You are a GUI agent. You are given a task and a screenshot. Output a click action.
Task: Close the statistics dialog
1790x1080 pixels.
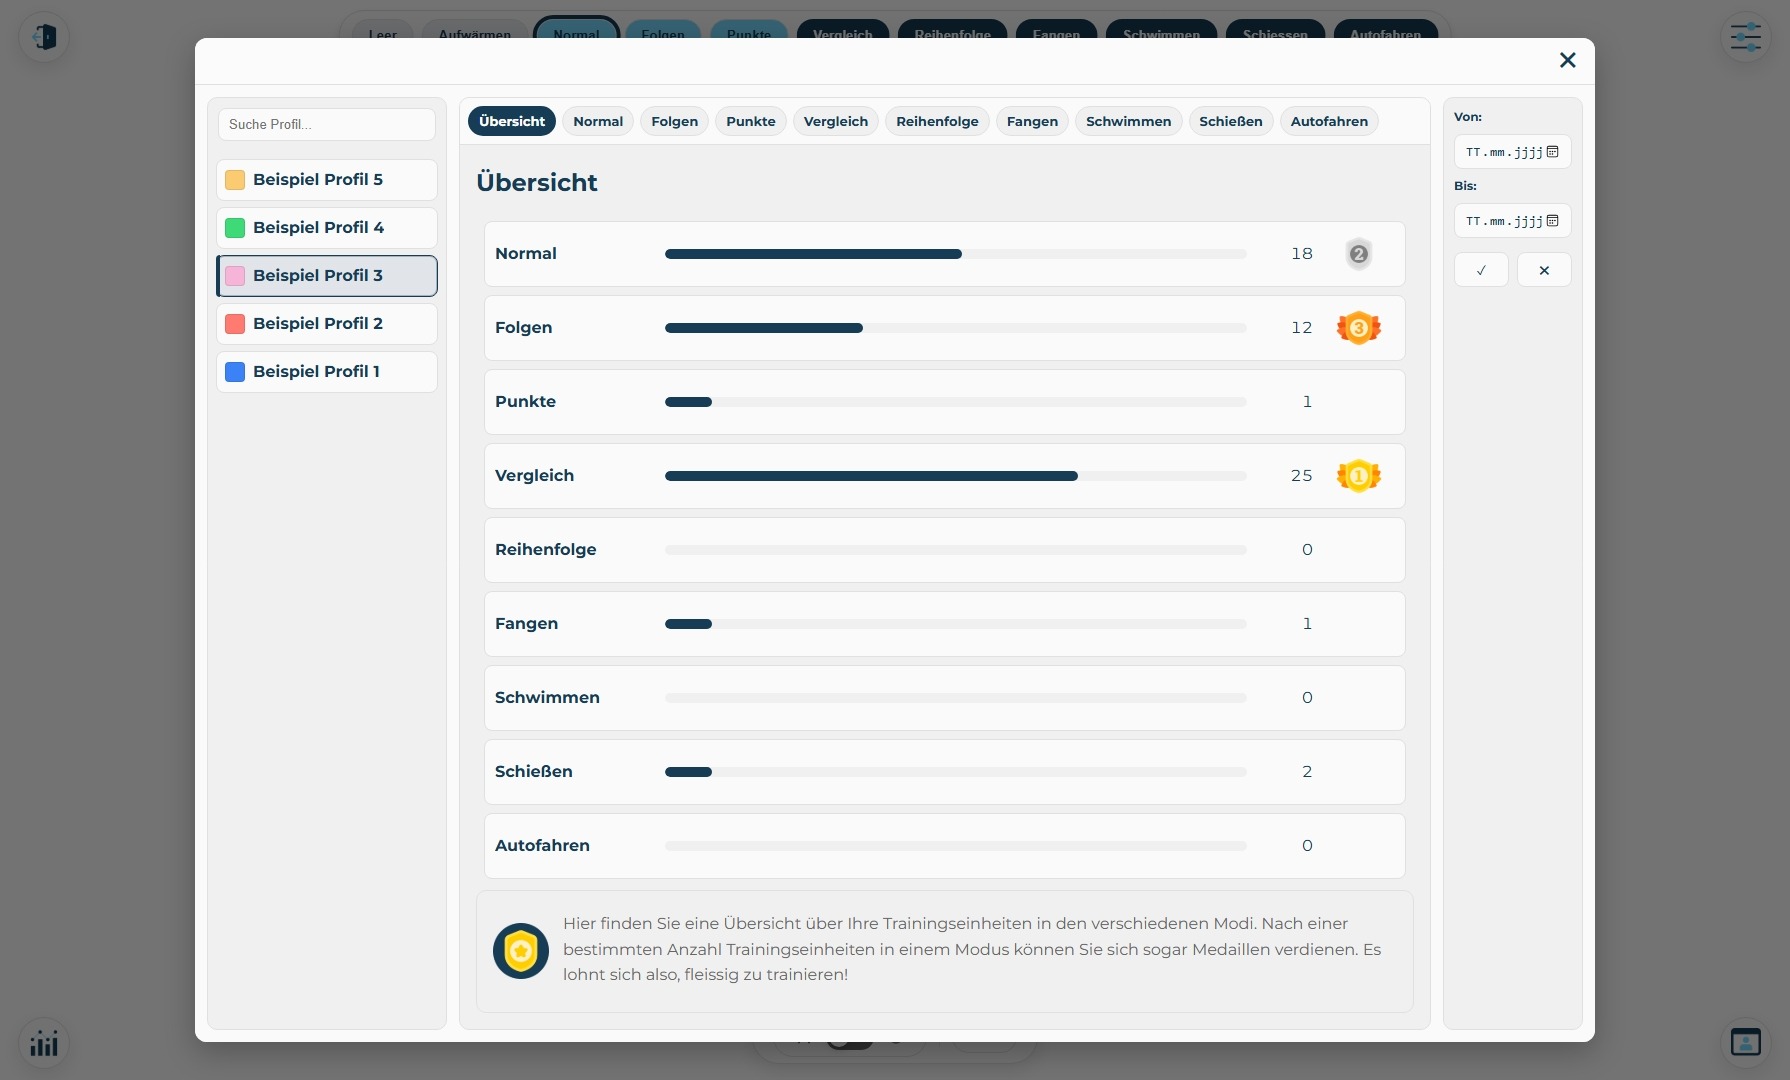pos(1567,61)
